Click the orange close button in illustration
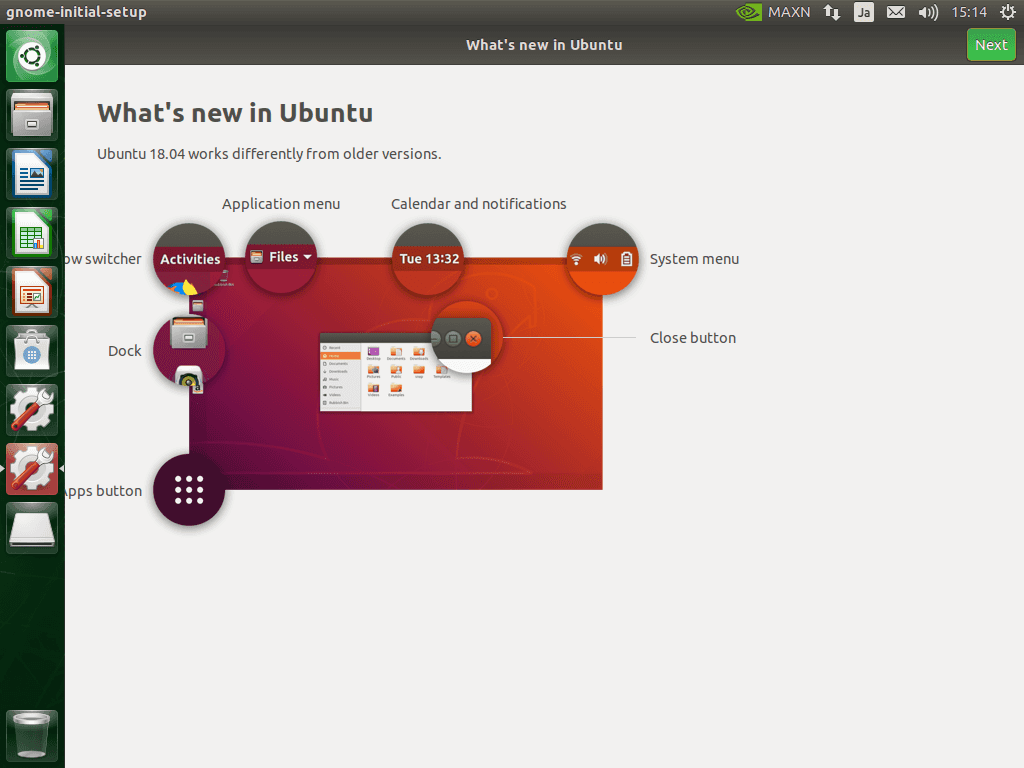The width and height of the screenshot is (1024, 768). click(x=474, y=338)
